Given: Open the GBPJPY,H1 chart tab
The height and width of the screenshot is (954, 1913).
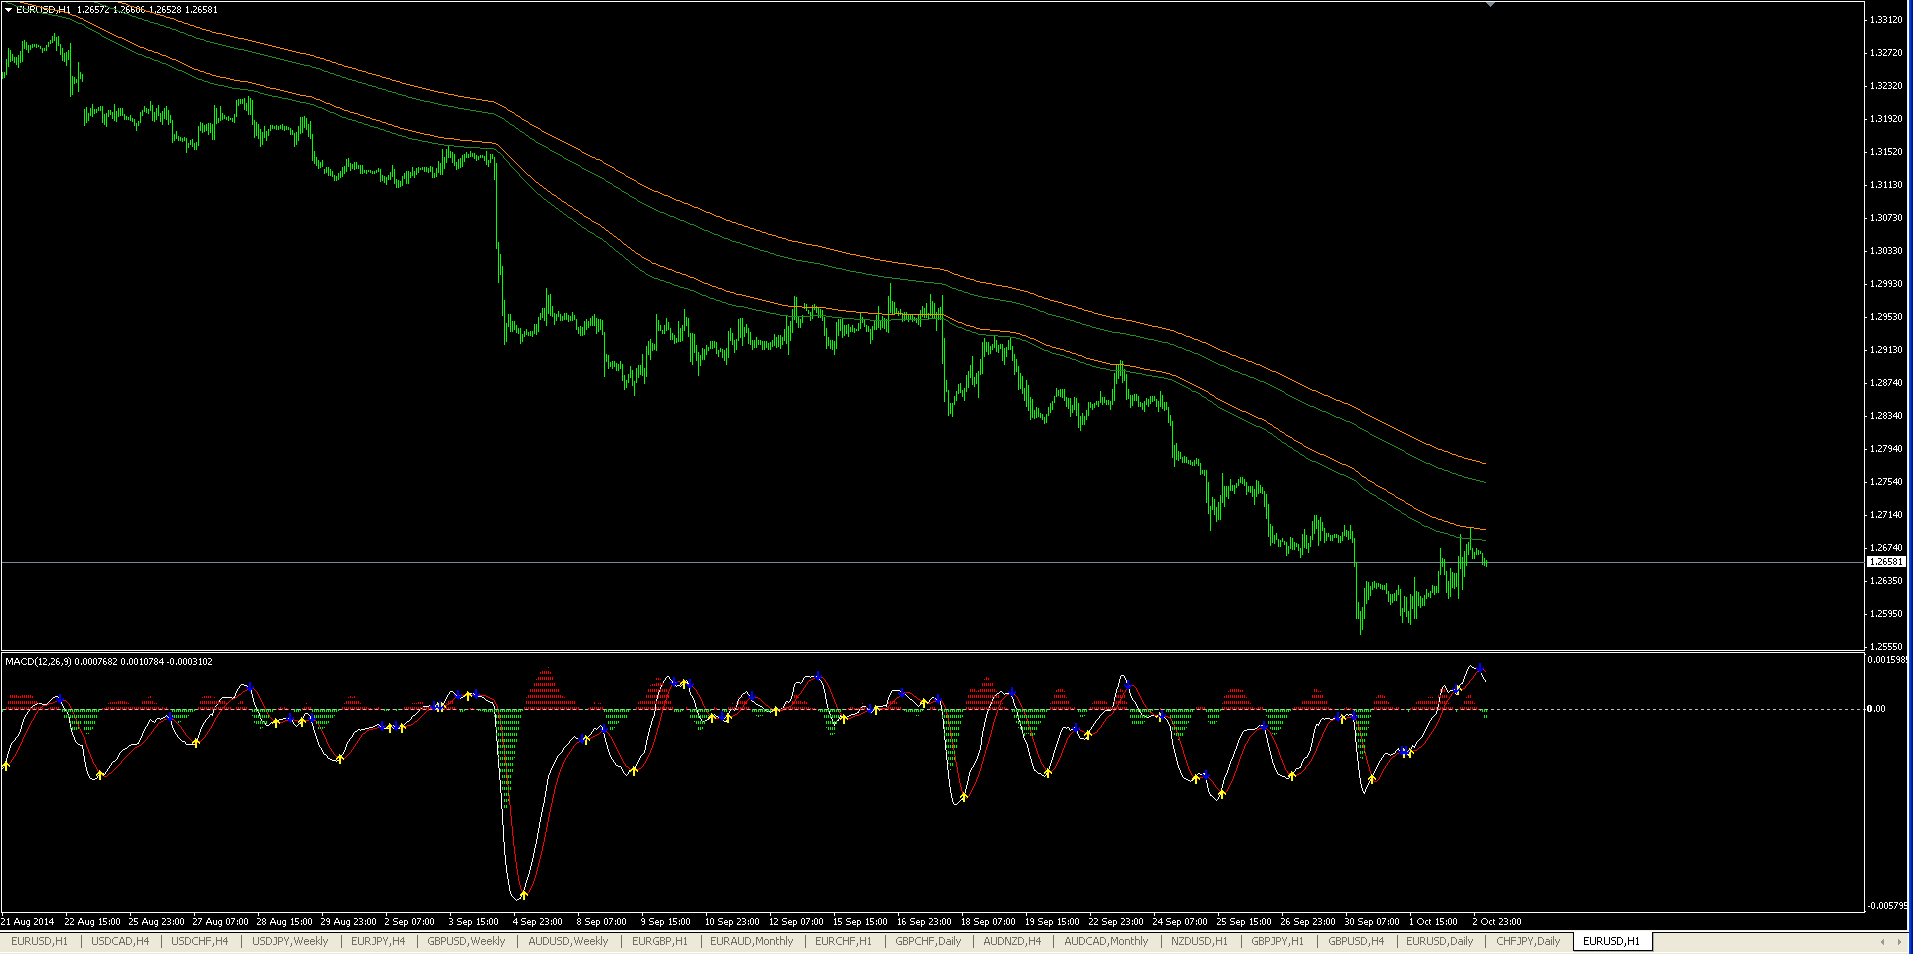Looking at the screenshot, I should [1277, 941].
